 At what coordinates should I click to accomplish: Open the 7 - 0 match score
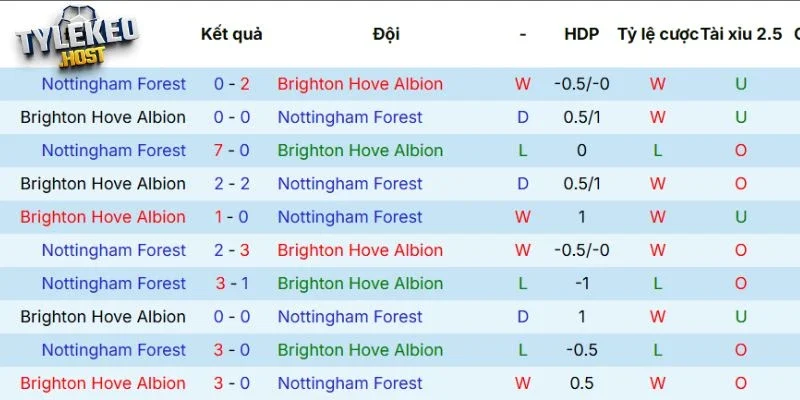coord(231,150)
